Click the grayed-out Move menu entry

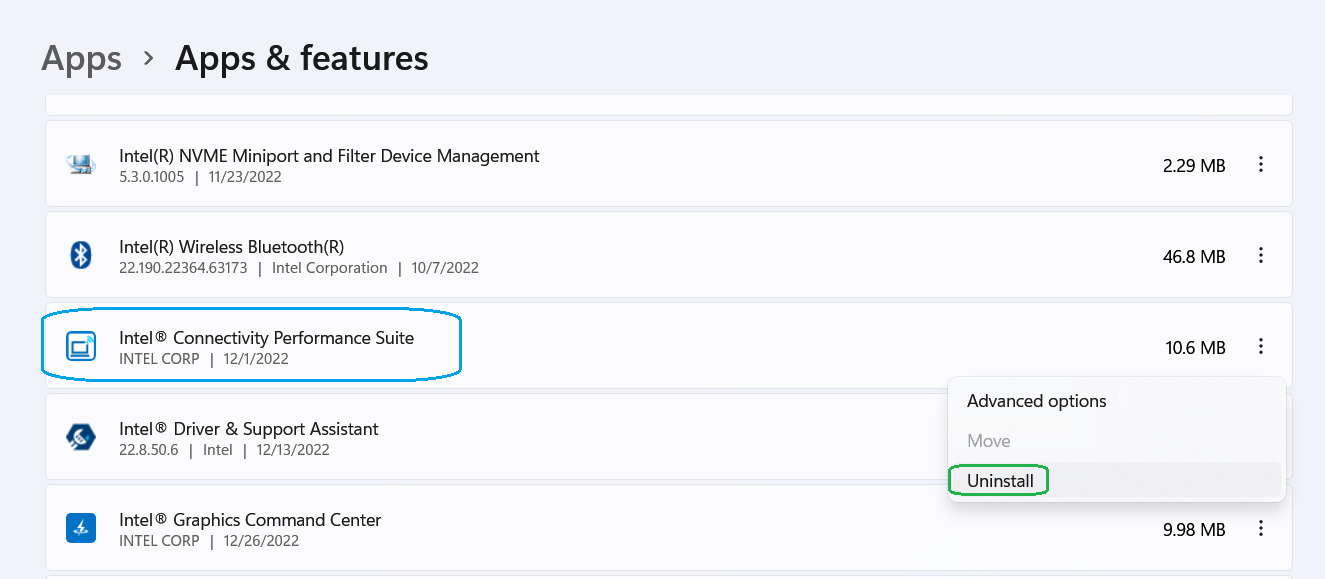988,441
